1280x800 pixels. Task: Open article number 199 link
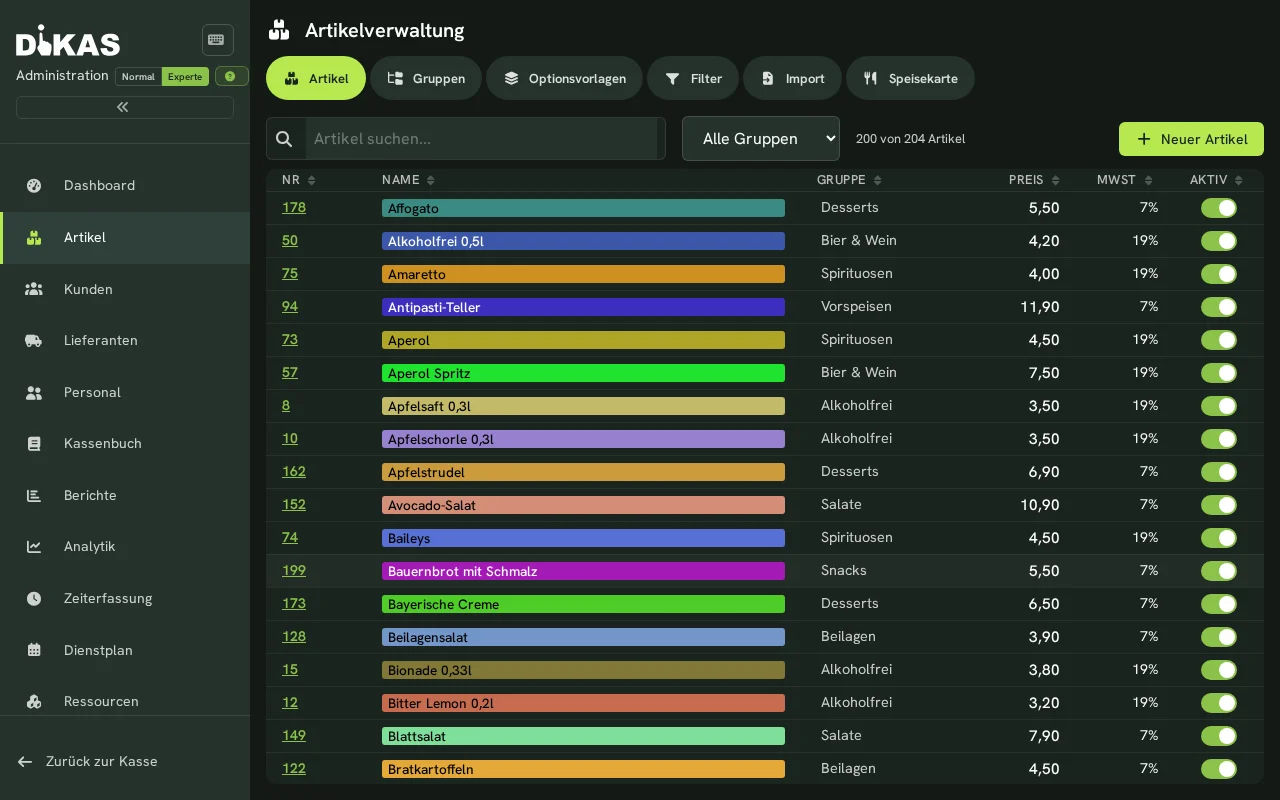coord(294,571)
